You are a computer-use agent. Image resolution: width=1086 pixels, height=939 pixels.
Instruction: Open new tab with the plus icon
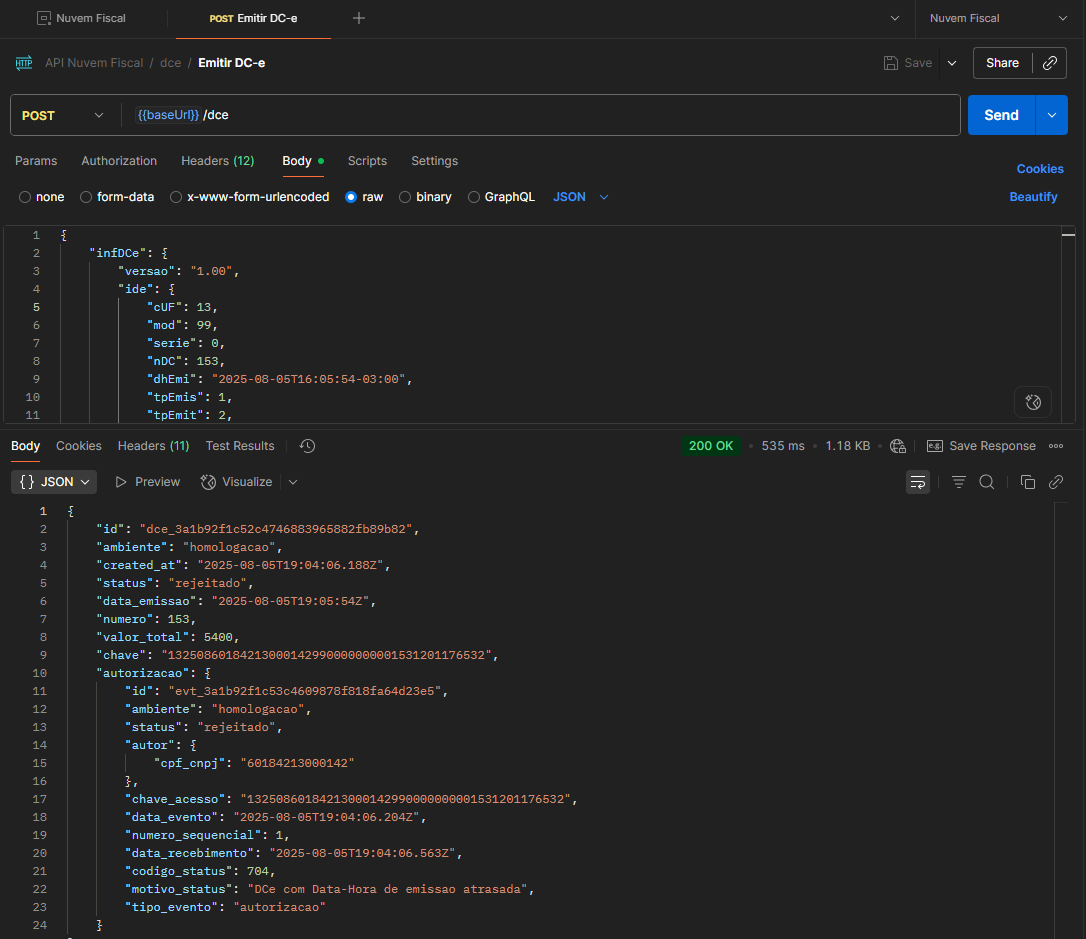[359, 18]
